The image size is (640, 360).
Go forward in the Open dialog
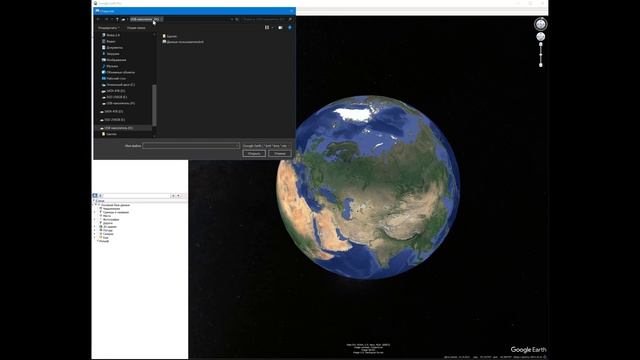(x=106, y=19)
